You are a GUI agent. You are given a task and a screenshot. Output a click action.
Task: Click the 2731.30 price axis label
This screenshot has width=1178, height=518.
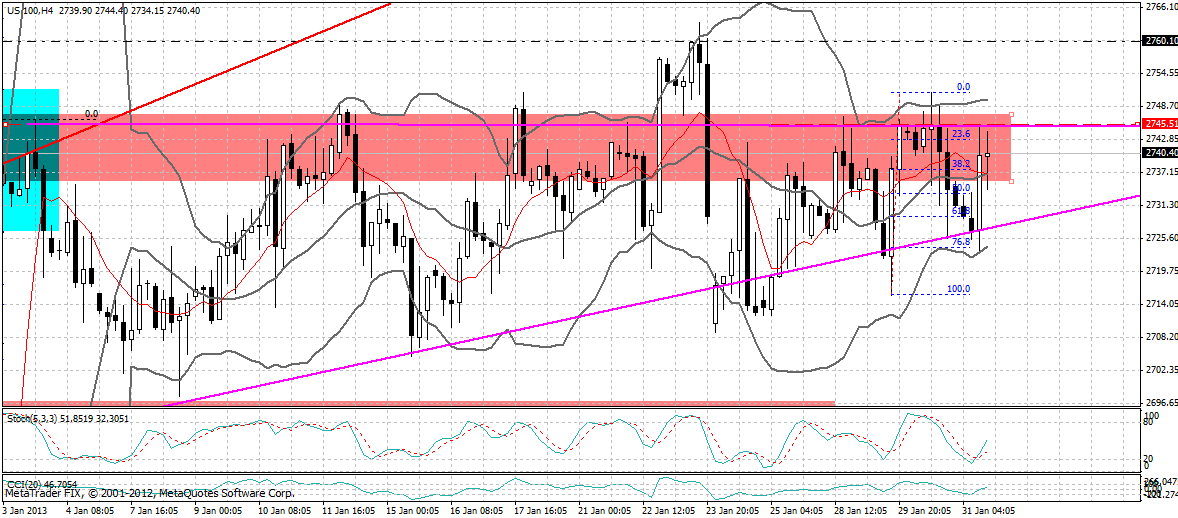tap(1161, 204)
